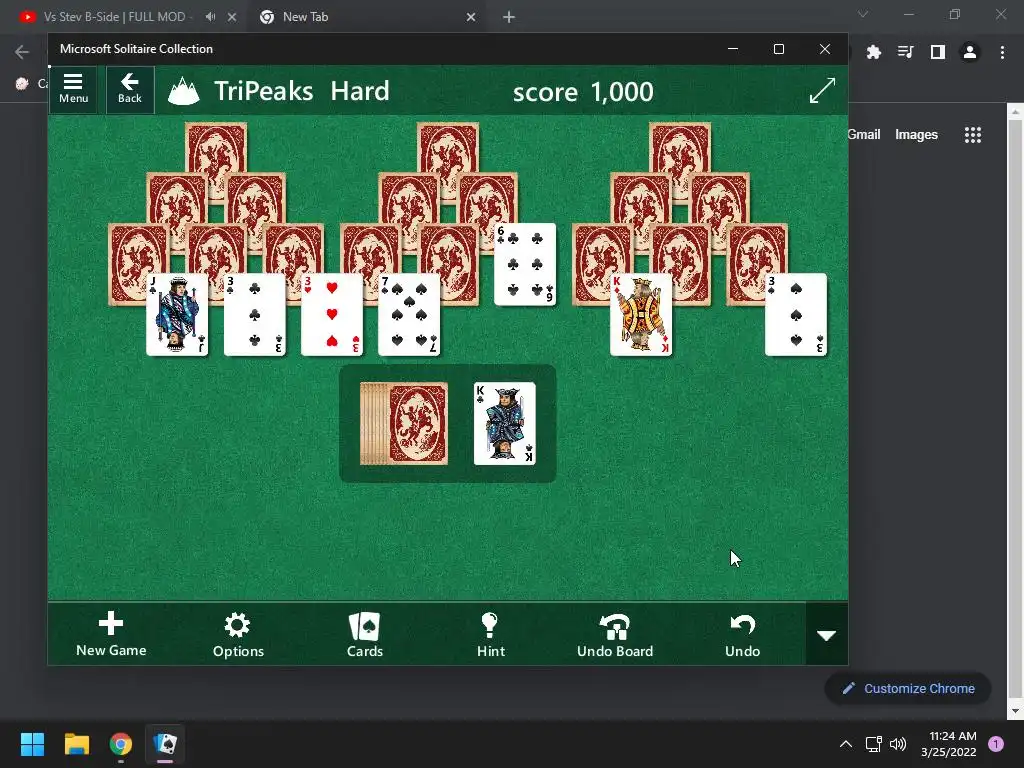Open Solitaire Collection from the taskbar

[165, 744]
